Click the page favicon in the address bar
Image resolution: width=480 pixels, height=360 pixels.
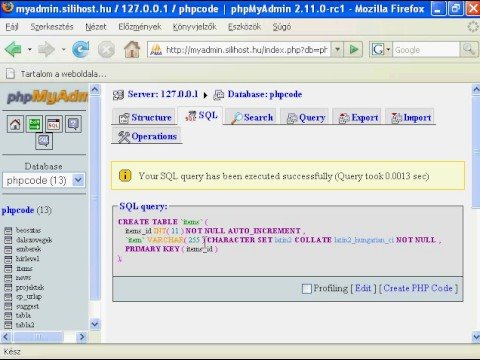pos(156,50)
